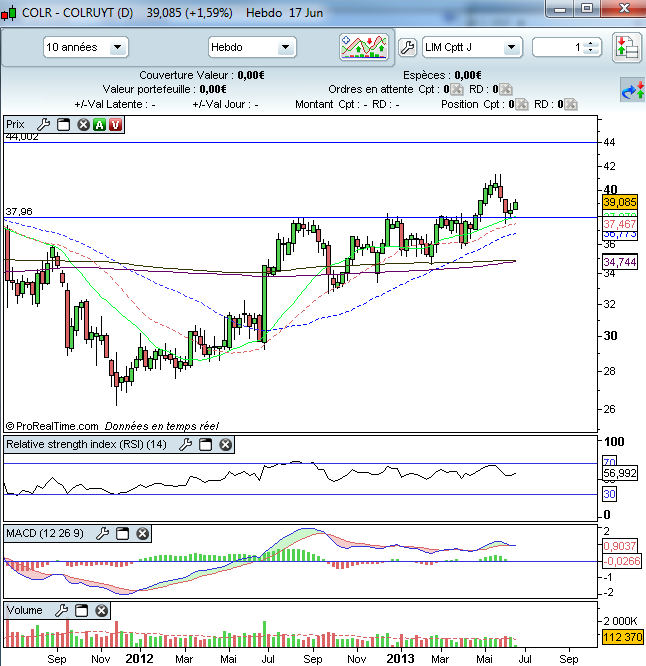This screenshot has height=666, width=646.
Task: Close the MACD indicator panel
Action: click(143, 533)
